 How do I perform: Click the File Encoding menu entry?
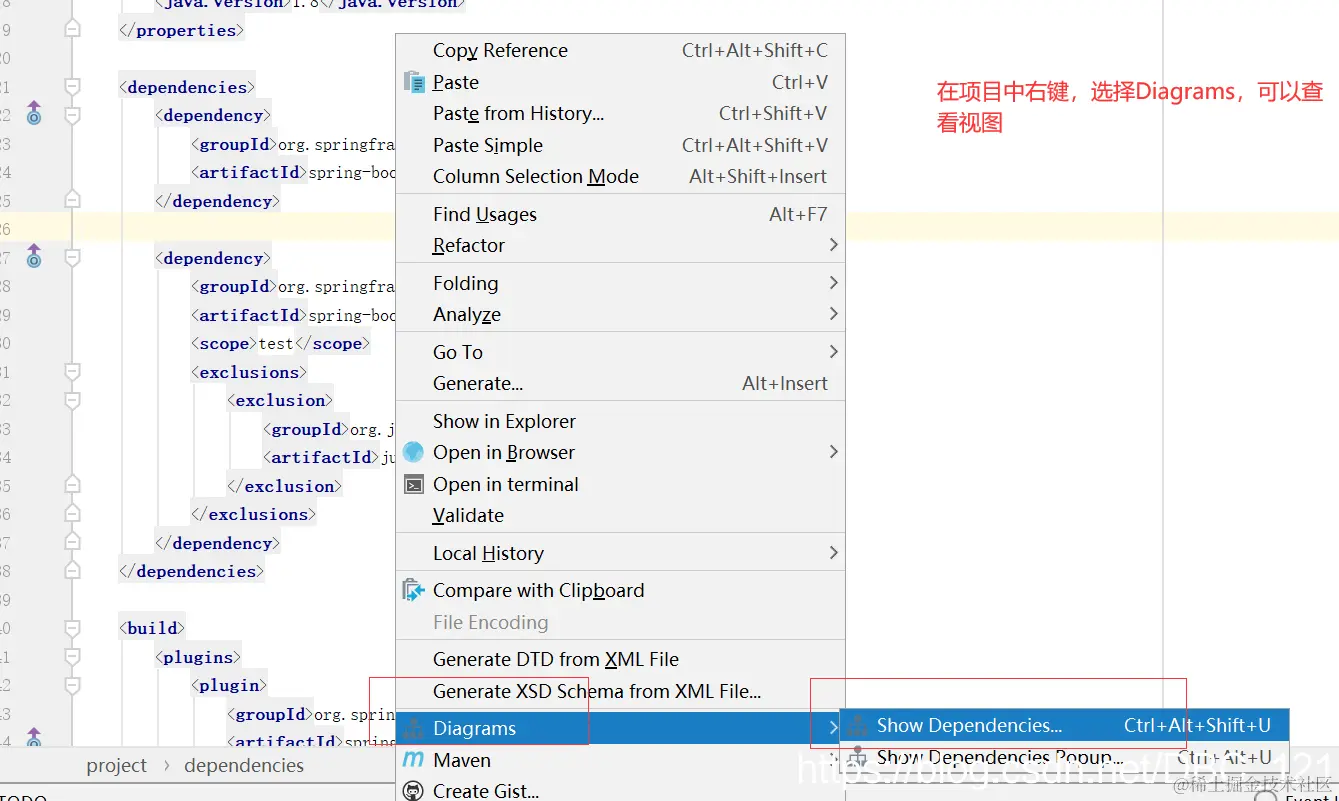click(621, 622)
